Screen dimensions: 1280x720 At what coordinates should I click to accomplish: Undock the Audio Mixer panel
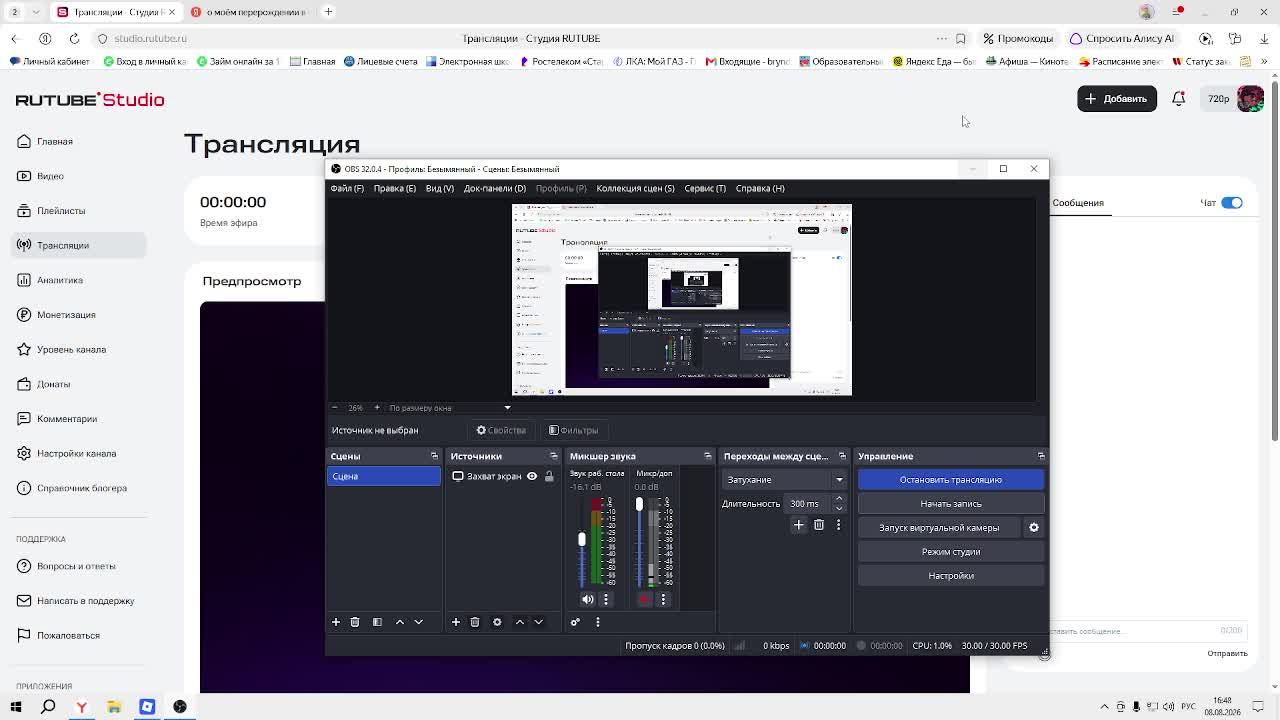pyautogui.click(x=708, y=456)
